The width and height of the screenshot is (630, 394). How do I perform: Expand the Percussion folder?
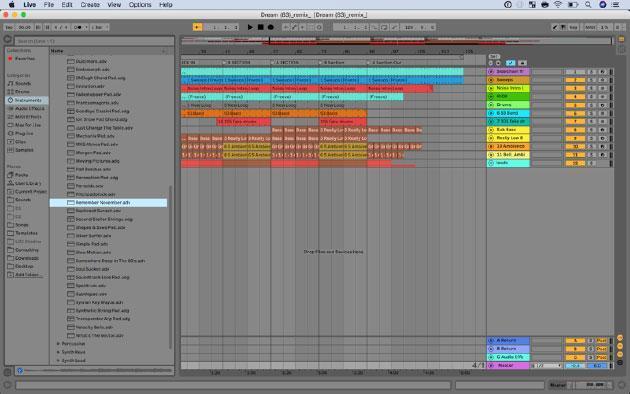58,344
